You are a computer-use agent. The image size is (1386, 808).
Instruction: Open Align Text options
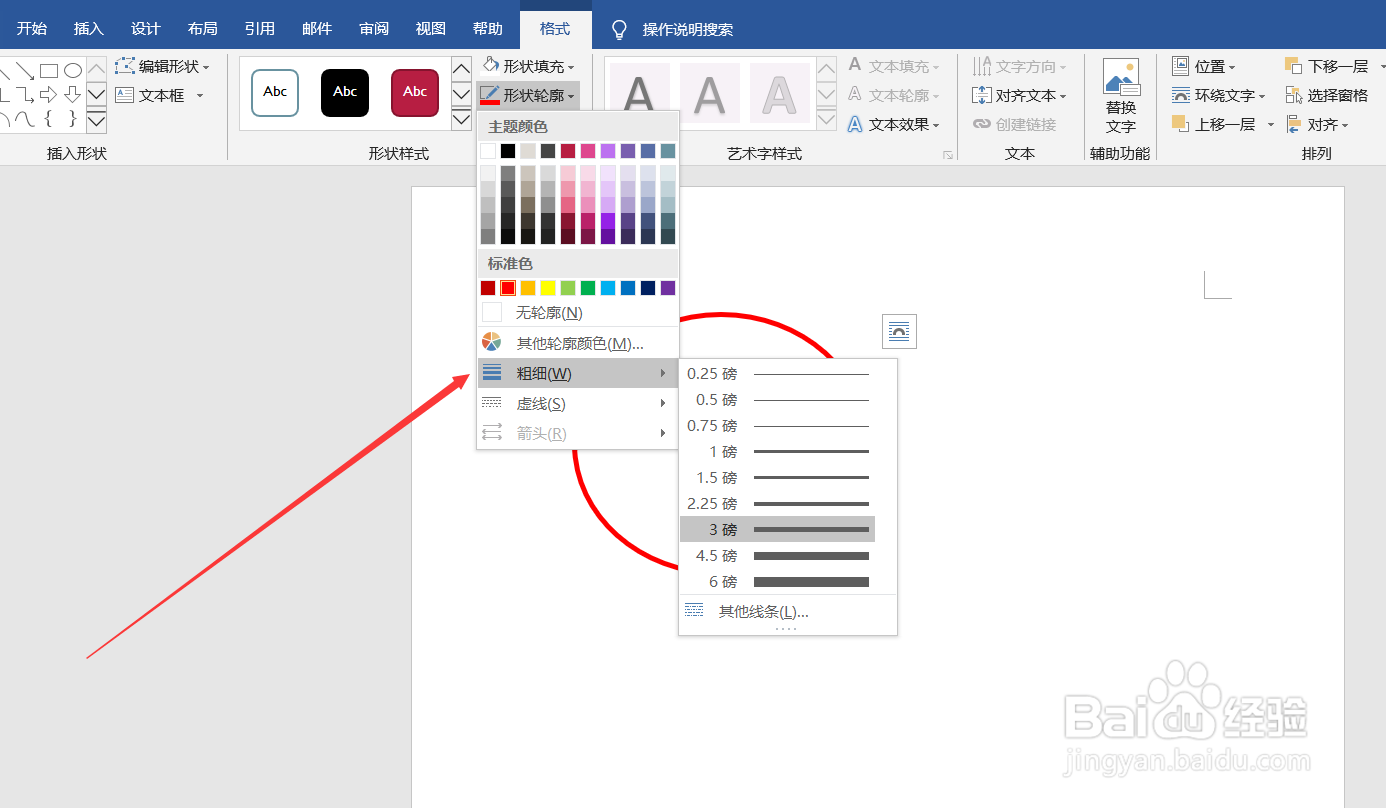1019,95
